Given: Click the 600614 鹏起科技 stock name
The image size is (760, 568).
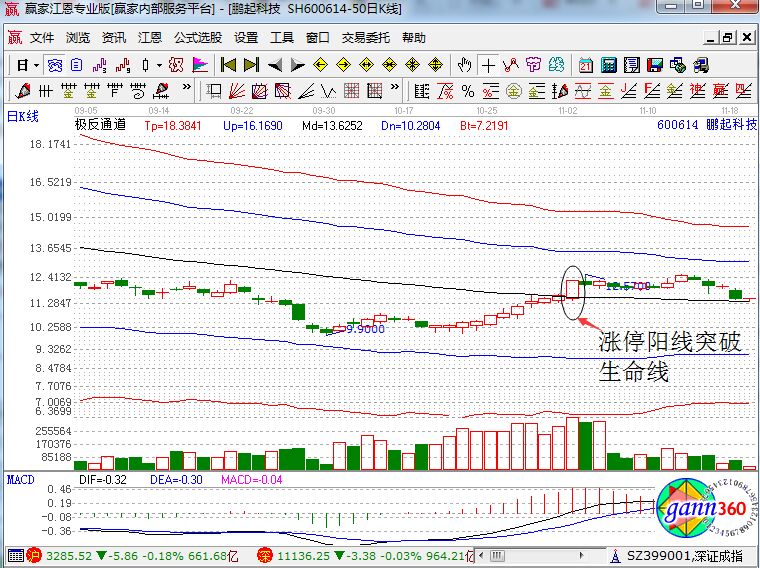Looking at the screenshot, I should (704, 126).
